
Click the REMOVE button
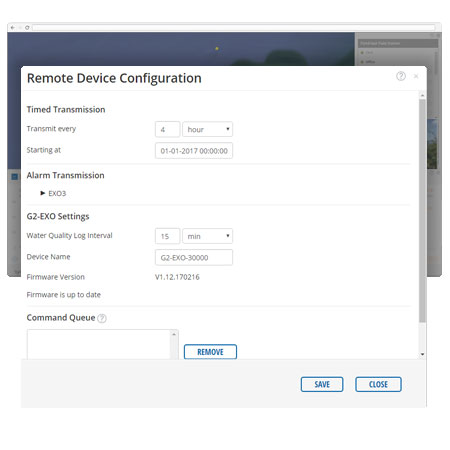pyautogui.click(x=210, y=352)
